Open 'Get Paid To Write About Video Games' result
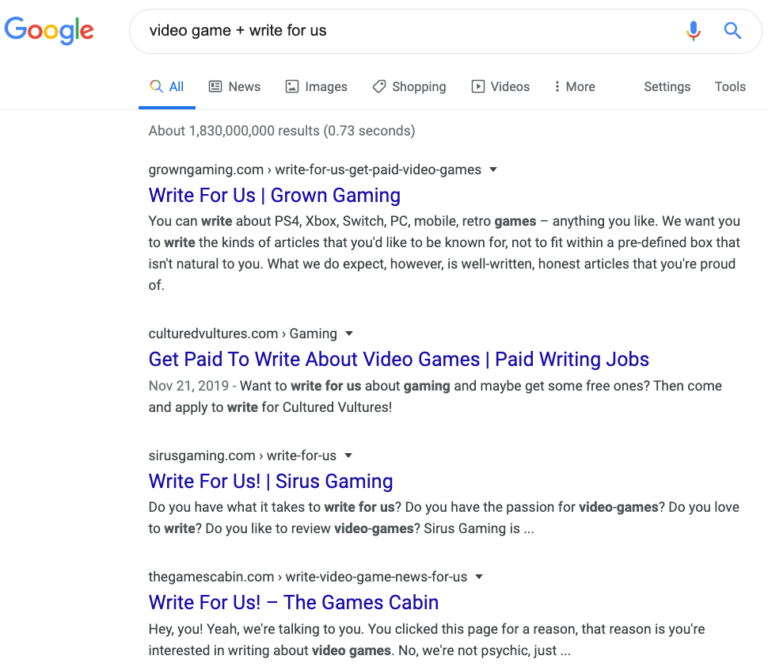The width and height of the screenshot is (768, 671). pos(399,359)
